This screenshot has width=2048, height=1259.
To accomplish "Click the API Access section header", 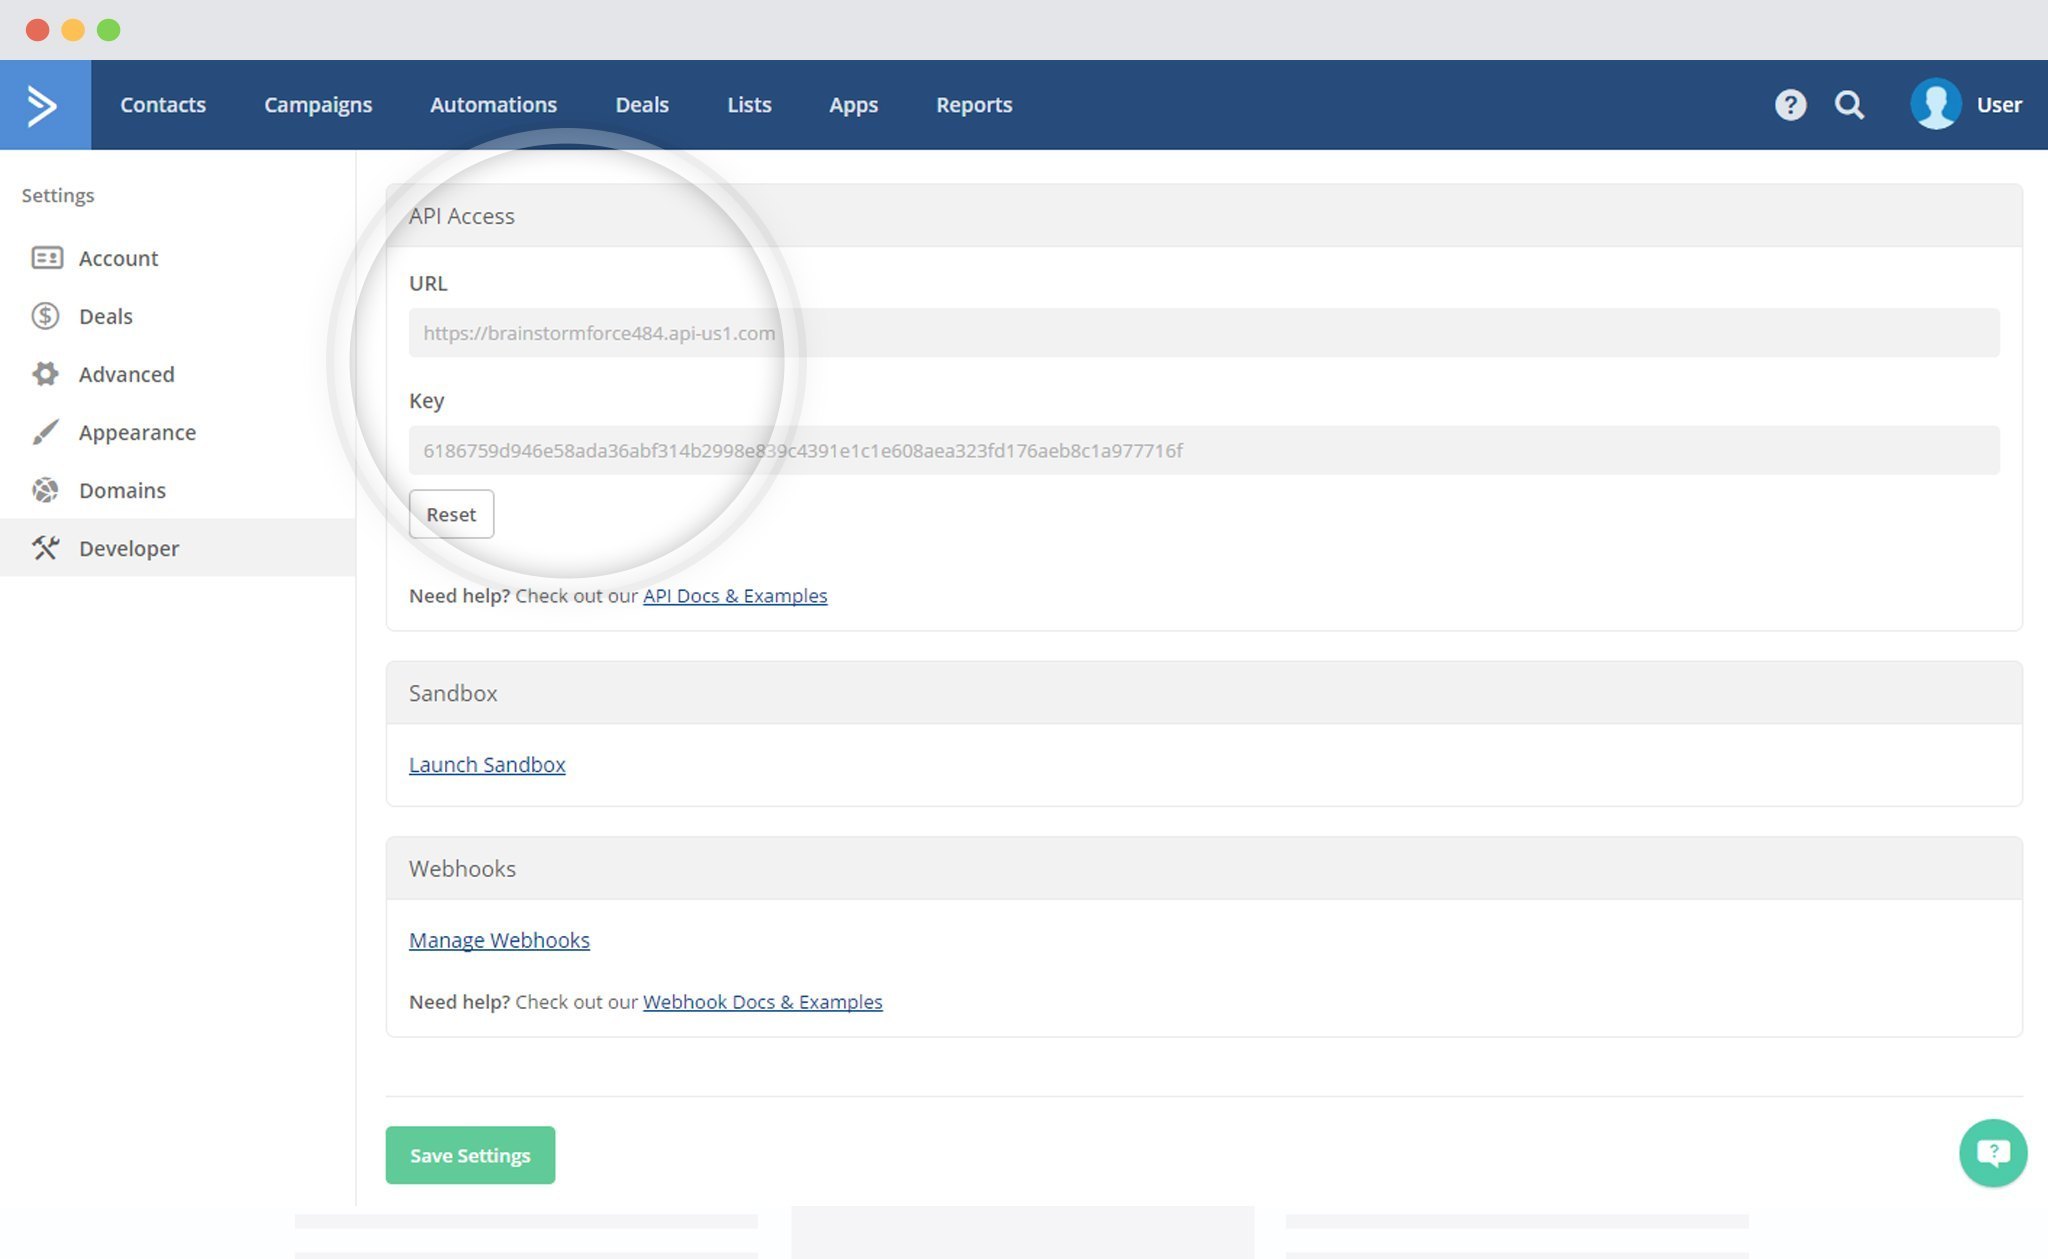I will click(1204, 216).
